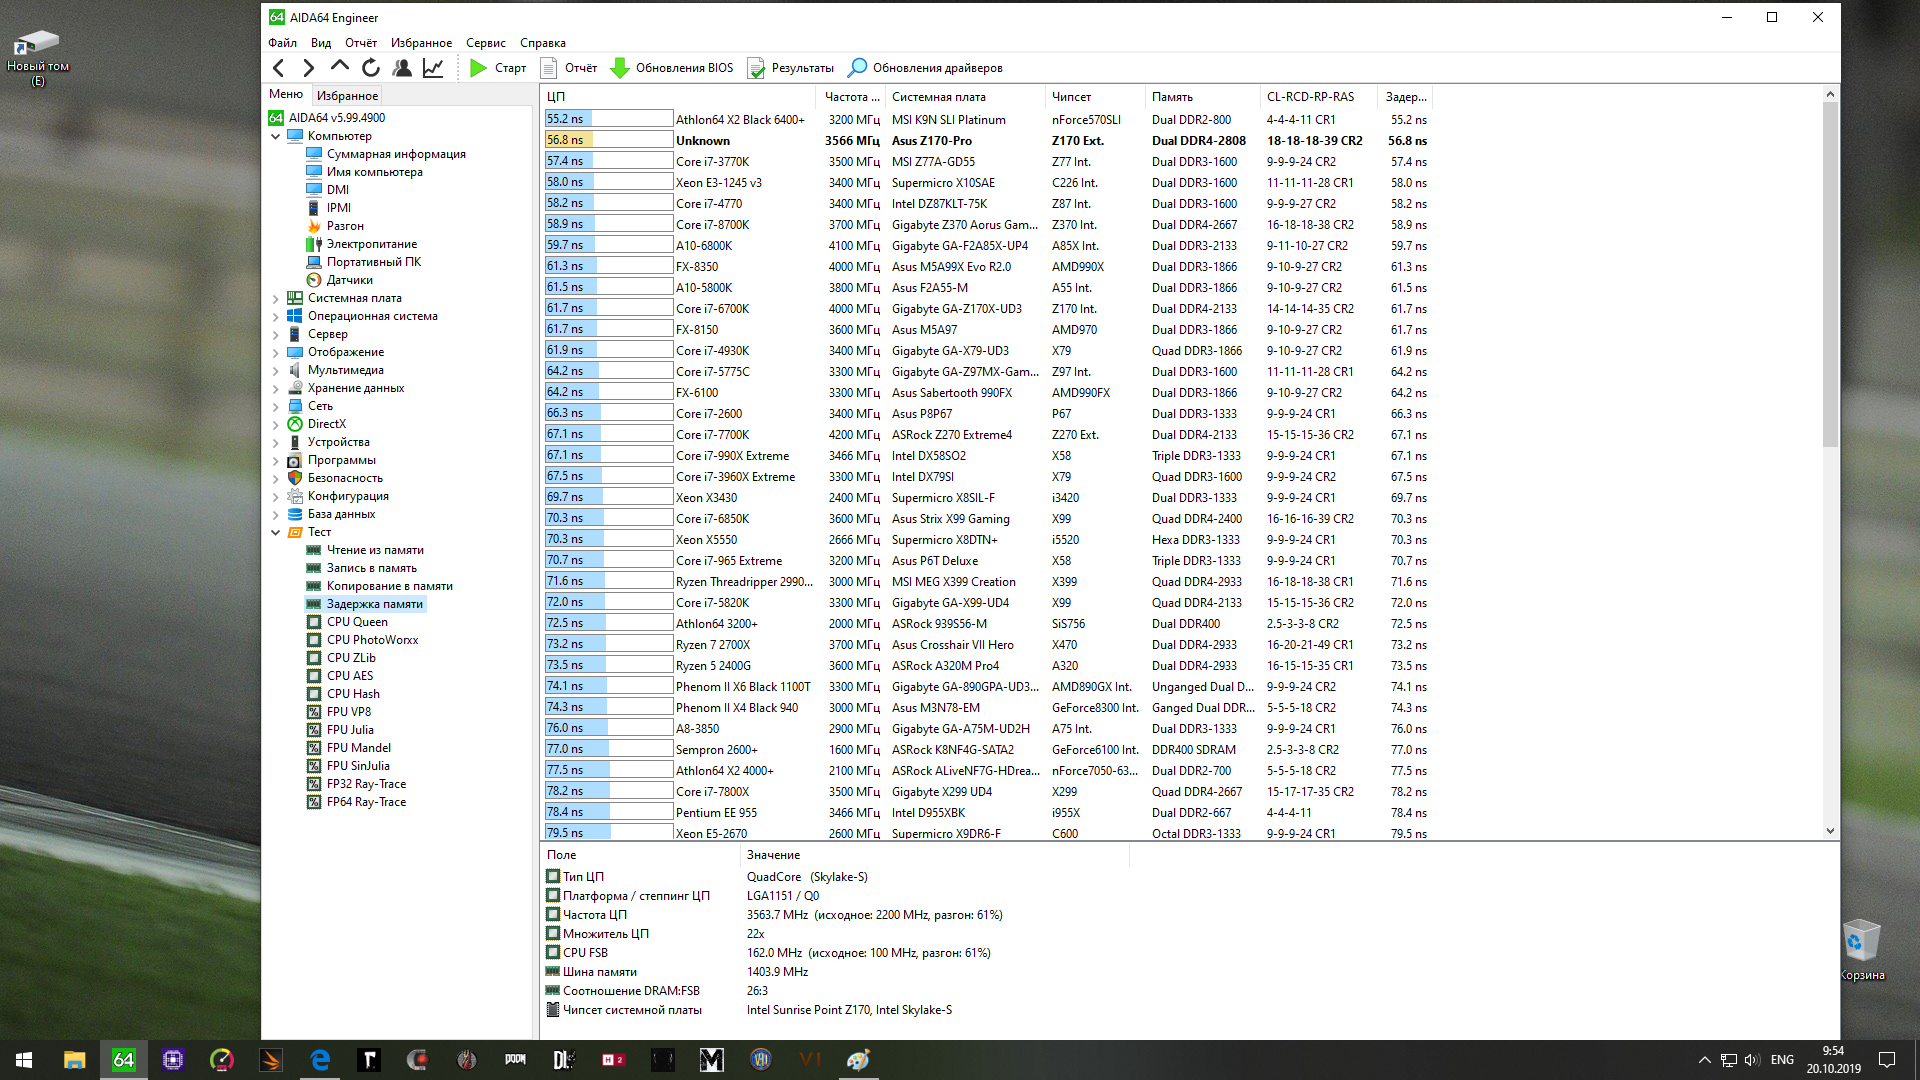Expand the DirectX tree node
Image resolution: width=1920 pixels, height=1080 pixels.
[x=276, y=424]
